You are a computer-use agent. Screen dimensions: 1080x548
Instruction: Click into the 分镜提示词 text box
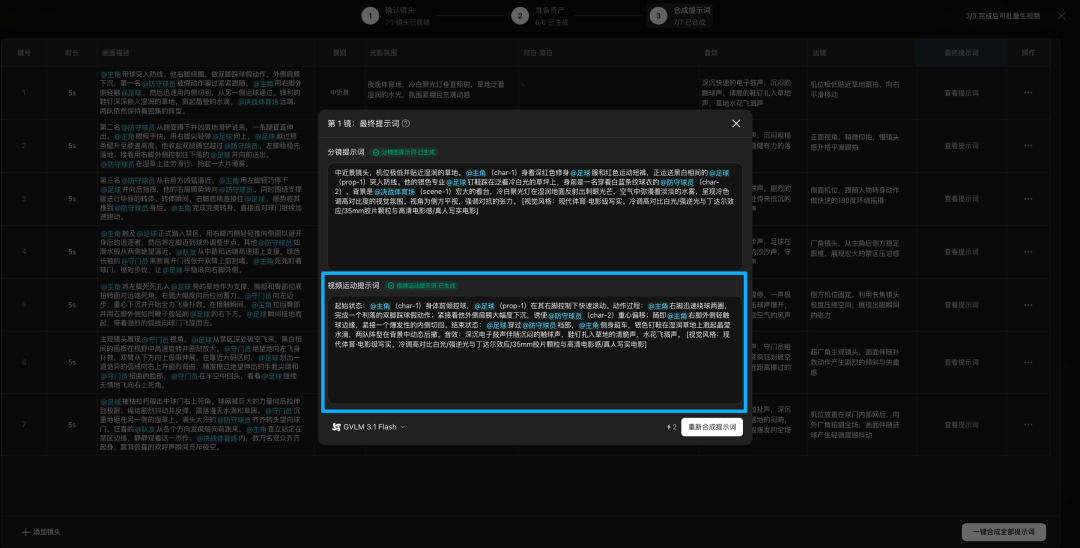534,216
